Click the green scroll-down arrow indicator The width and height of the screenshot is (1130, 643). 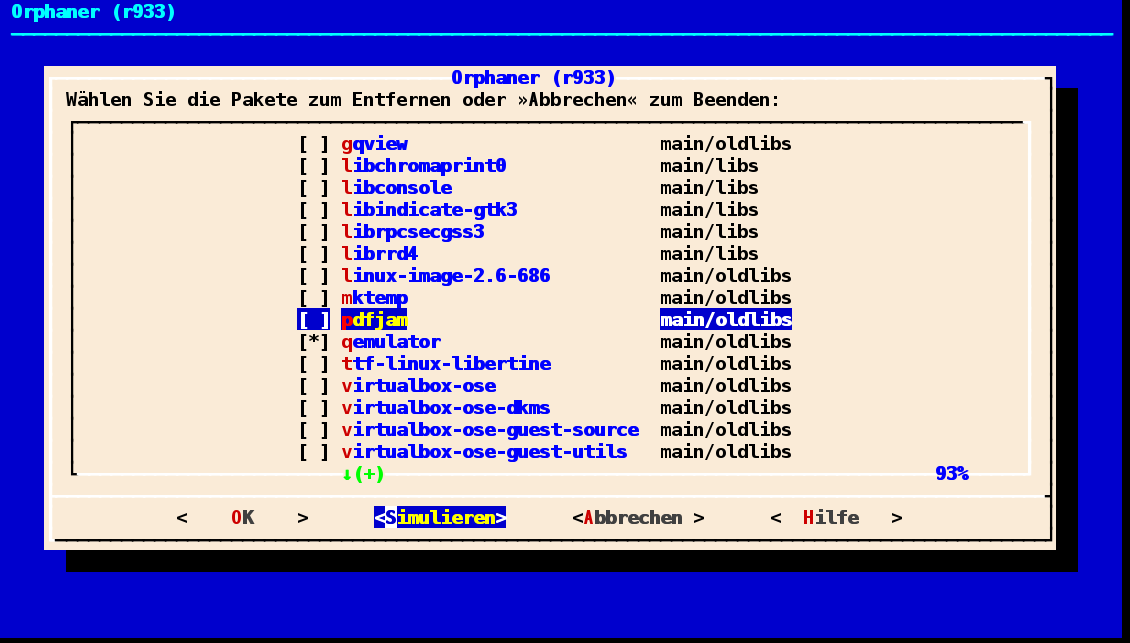coord(347,474)
